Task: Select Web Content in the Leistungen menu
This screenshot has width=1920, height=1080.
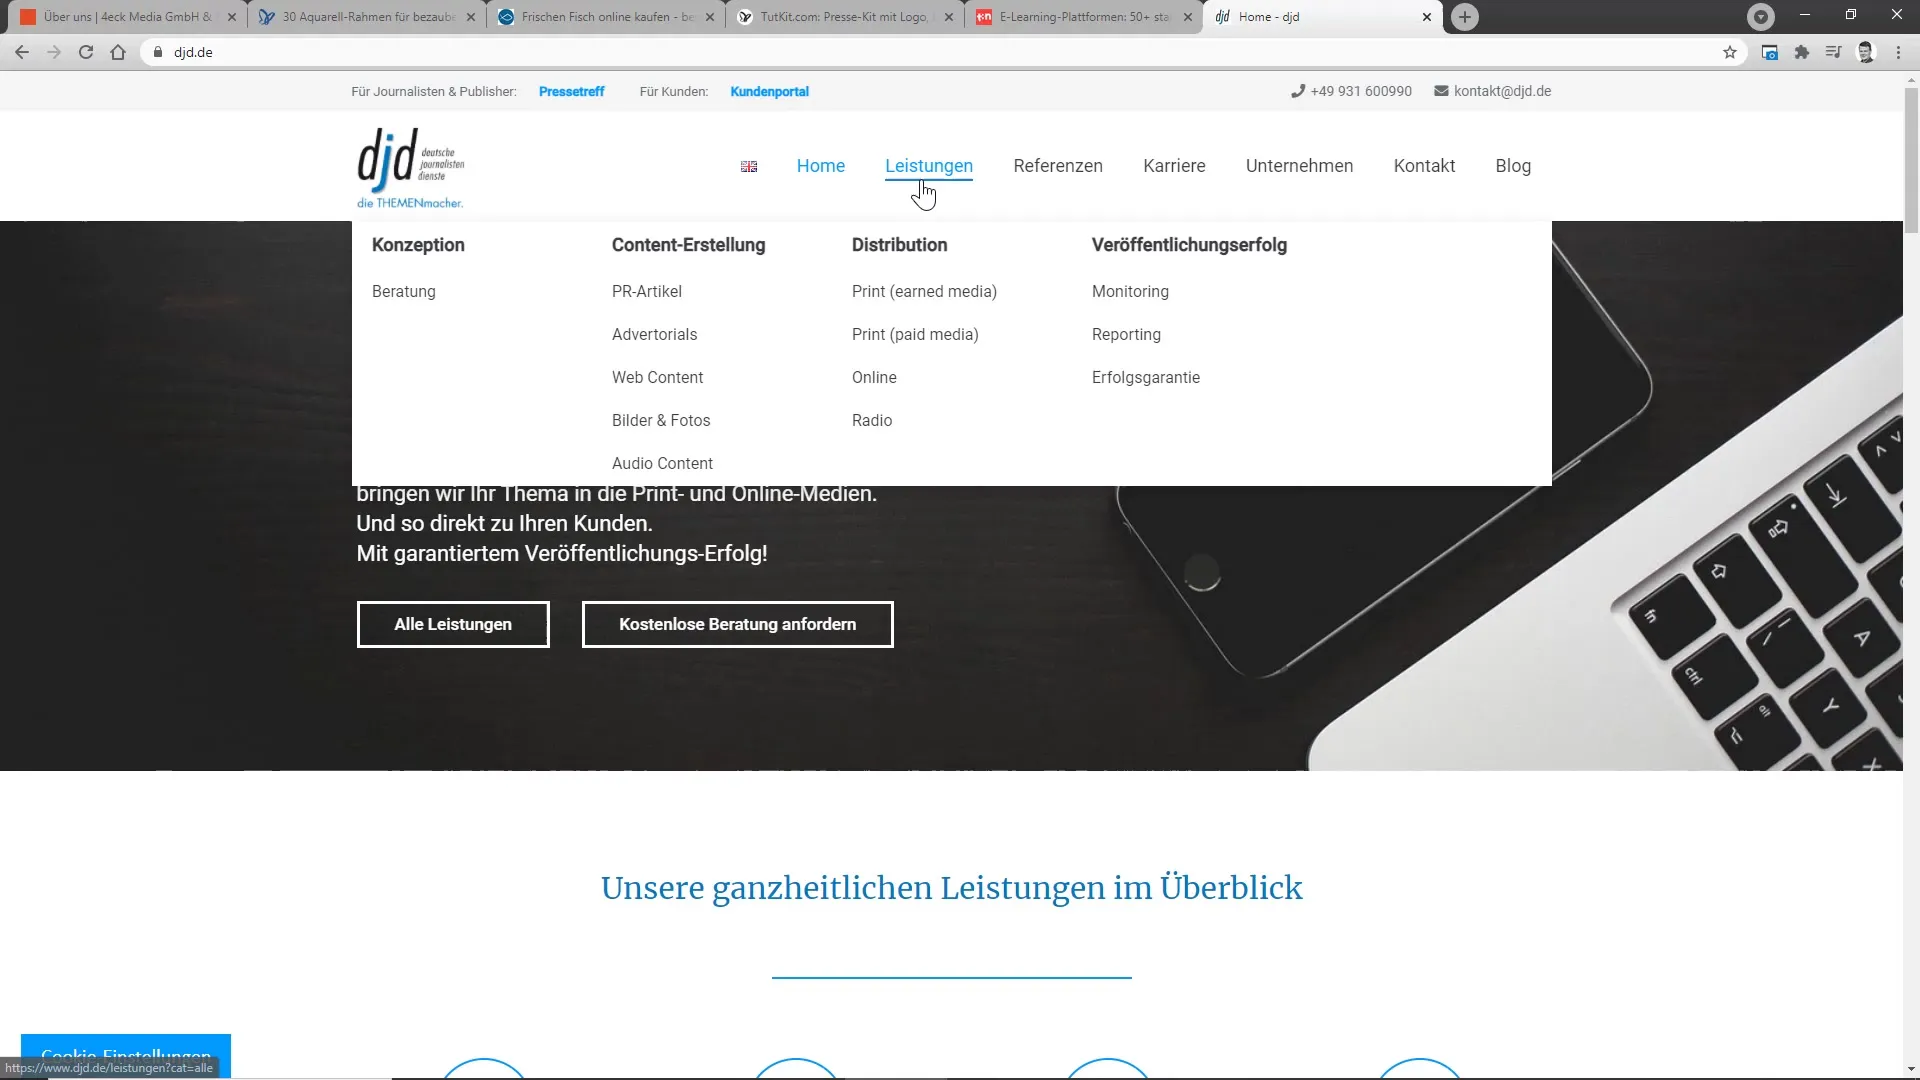Action: pos(658,377)
